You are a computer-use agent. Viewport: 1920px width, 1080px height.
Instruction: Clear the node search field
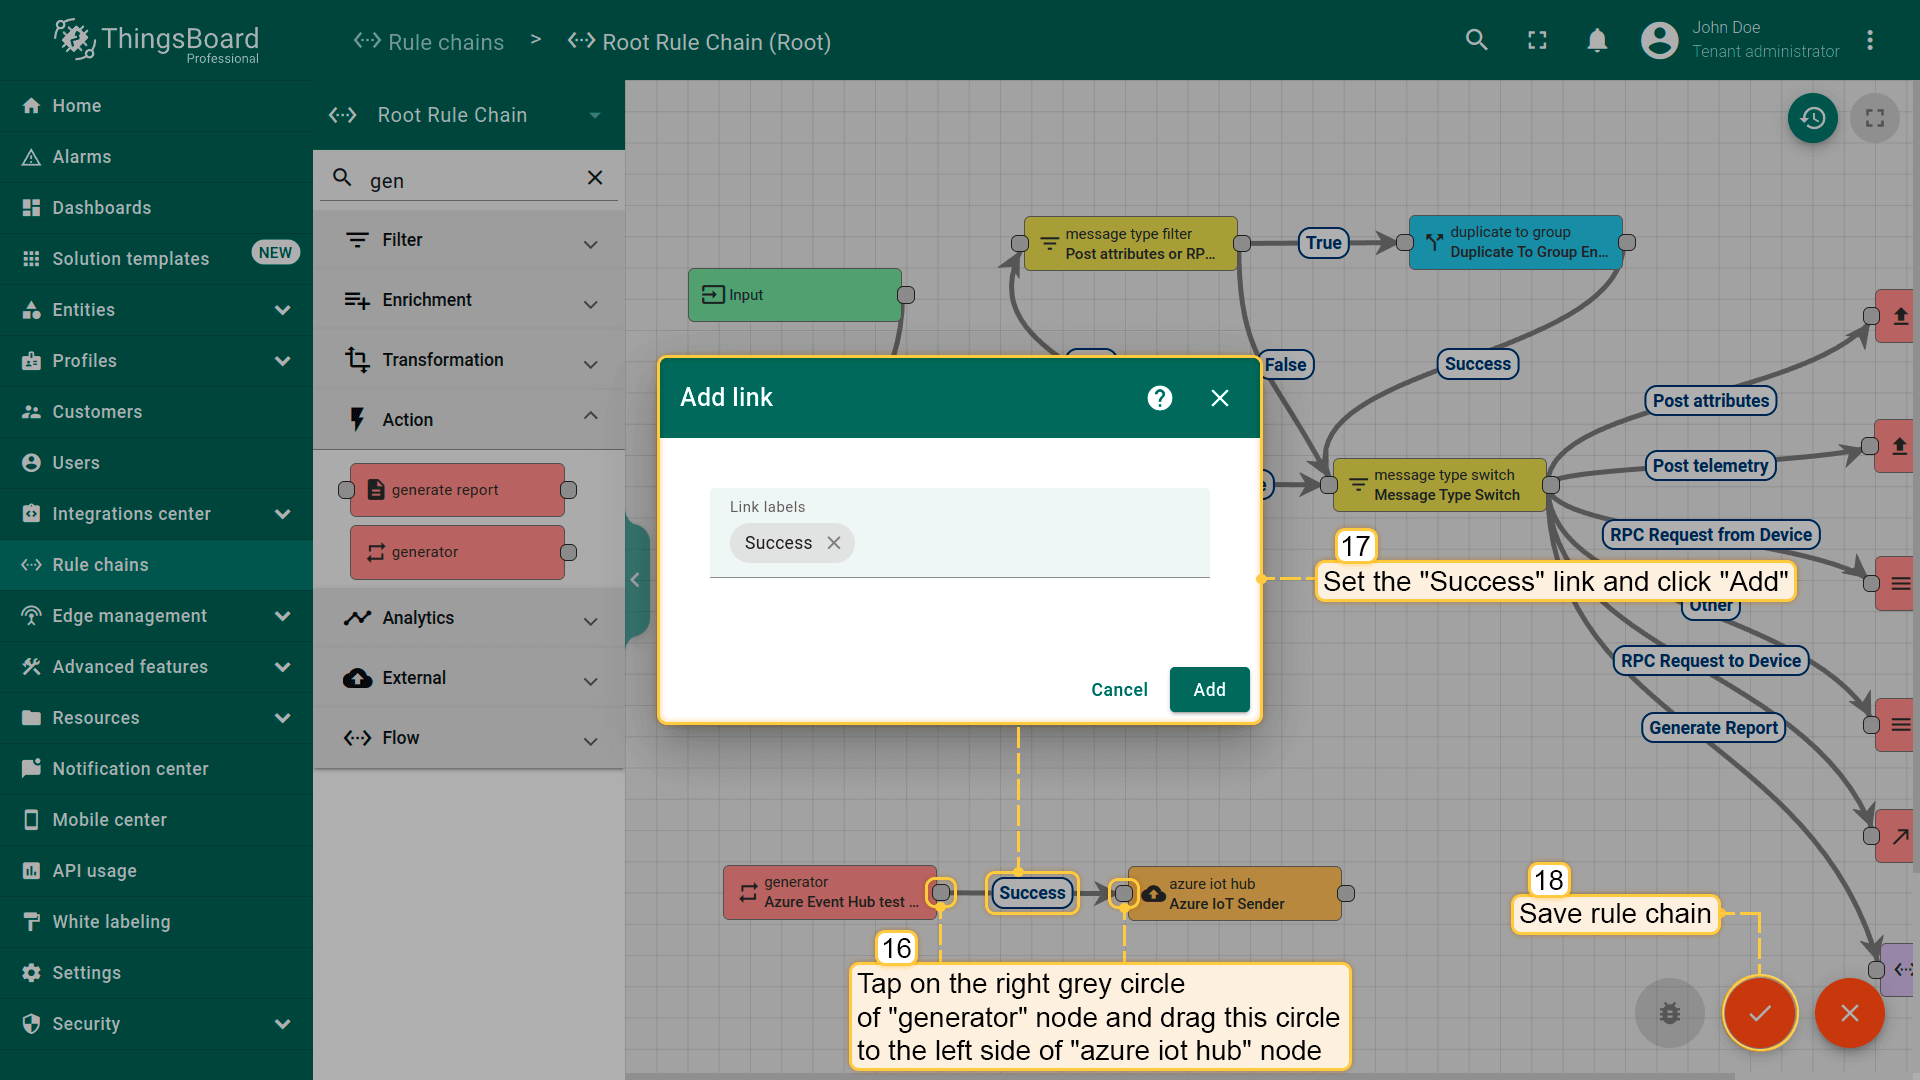pyautogui.click(x=595, y=178)
